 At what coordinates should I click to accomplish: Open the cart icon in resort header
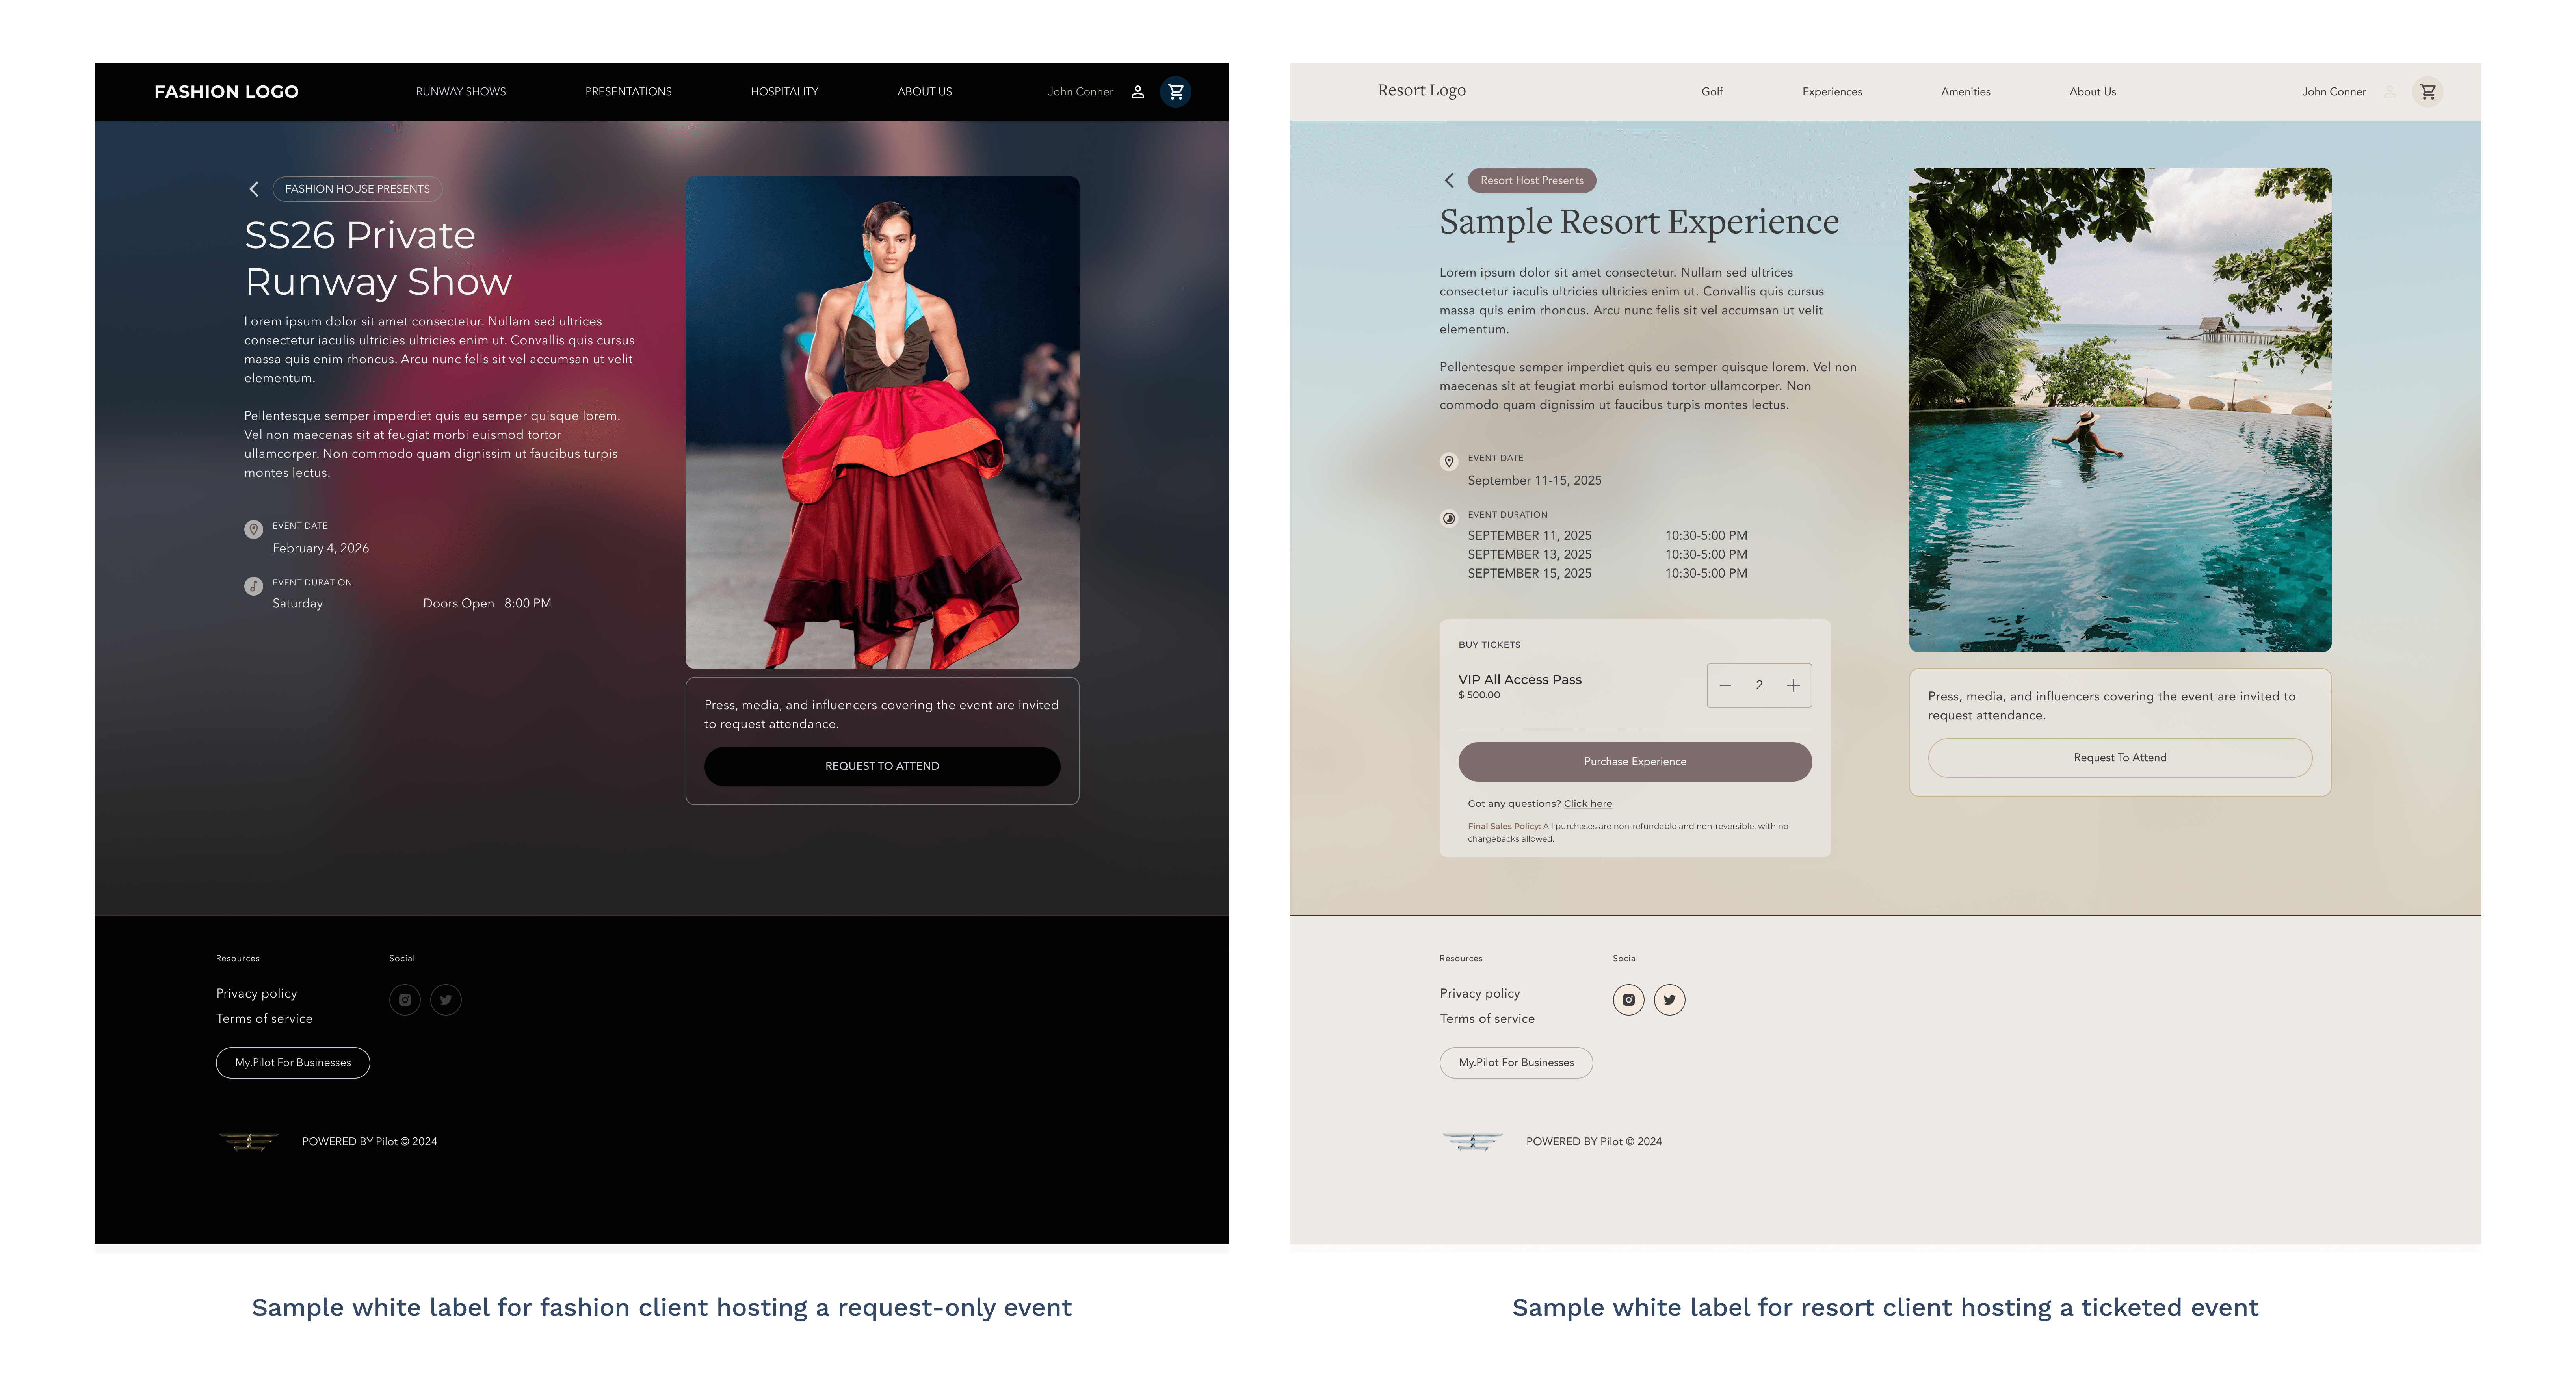2427,92
